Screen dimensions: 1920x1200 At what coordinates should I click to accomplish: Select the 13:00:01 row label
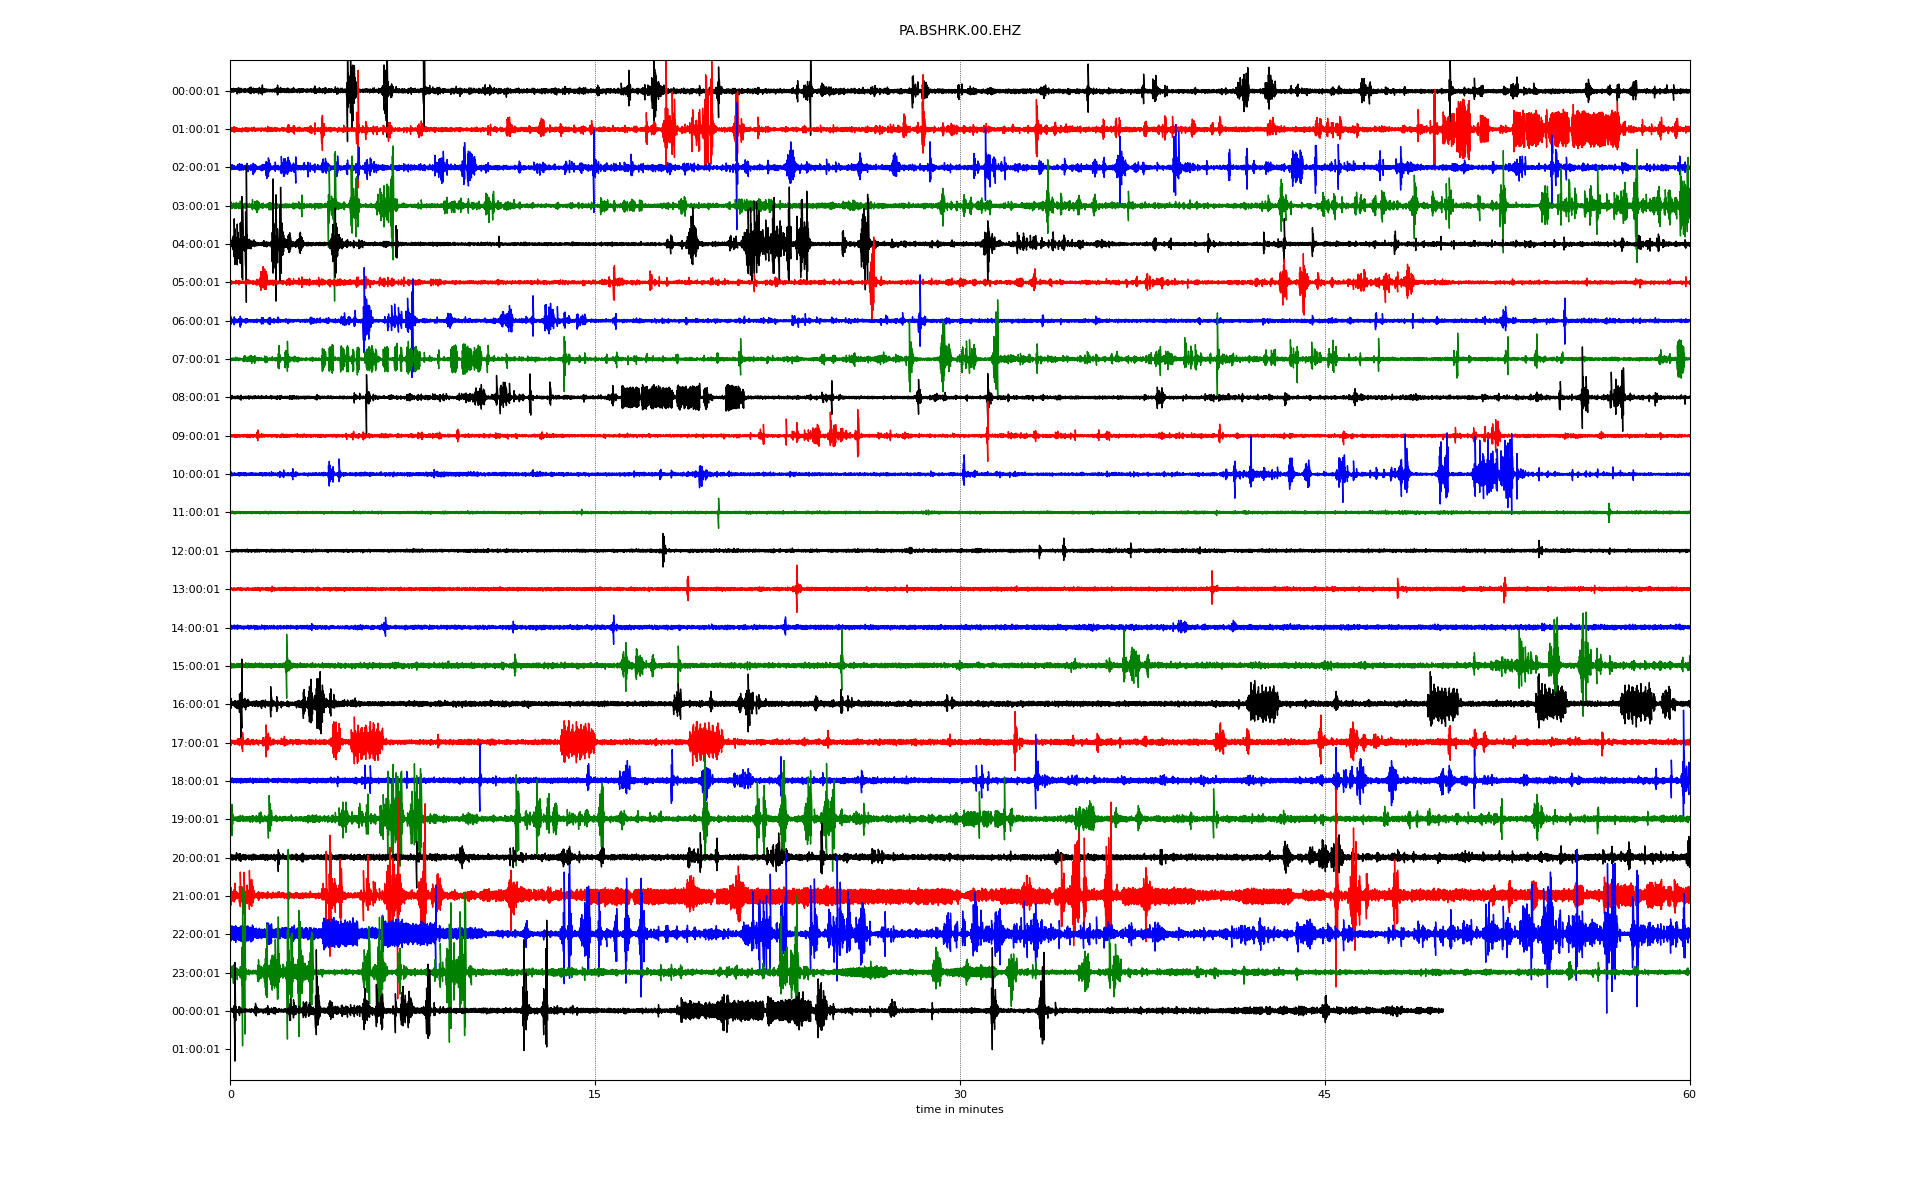(x=196, y=590)
